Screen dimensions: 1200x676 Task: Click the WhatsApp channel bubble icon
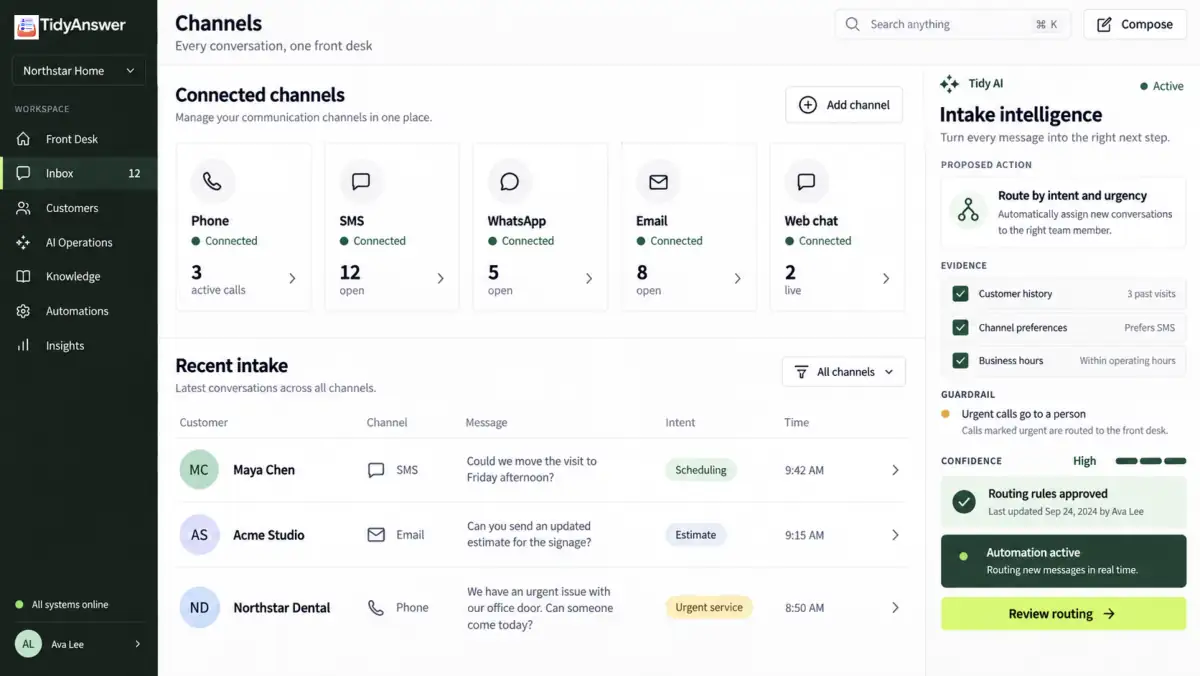coord(509,182)
